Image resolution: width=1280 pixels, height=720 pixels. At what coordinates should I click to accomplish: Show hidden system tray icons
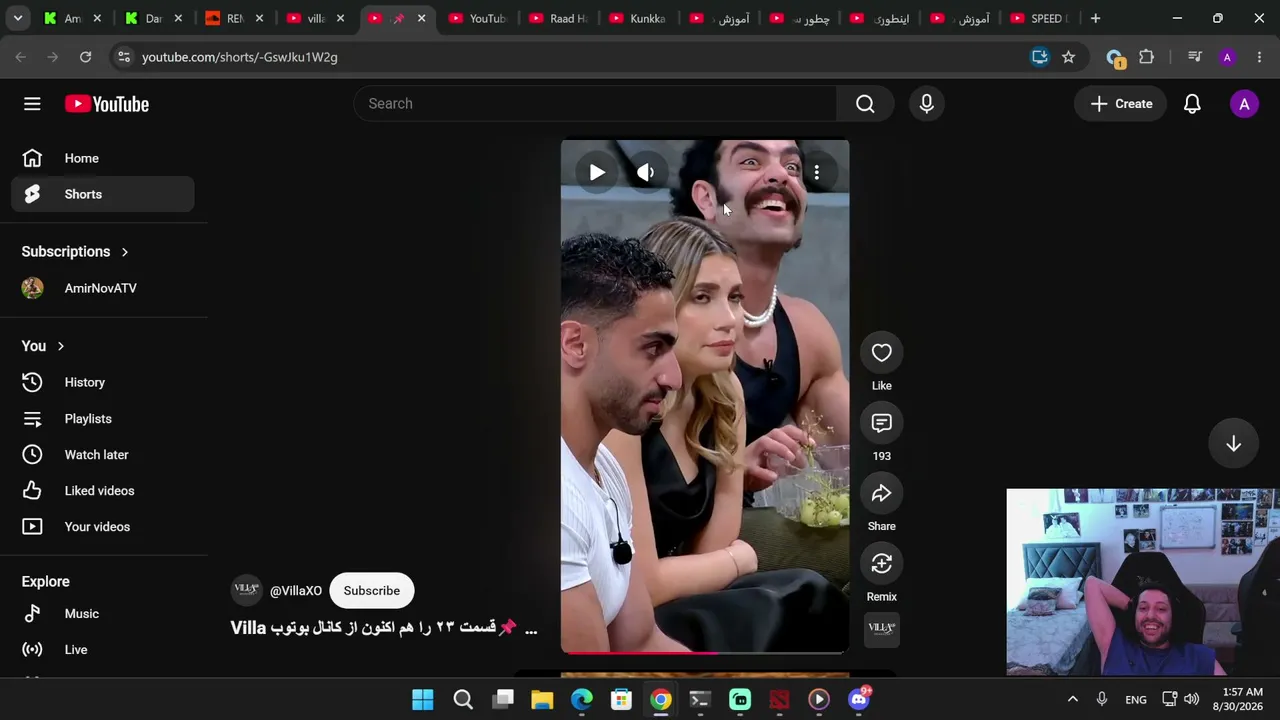(x=1072, y=699)
